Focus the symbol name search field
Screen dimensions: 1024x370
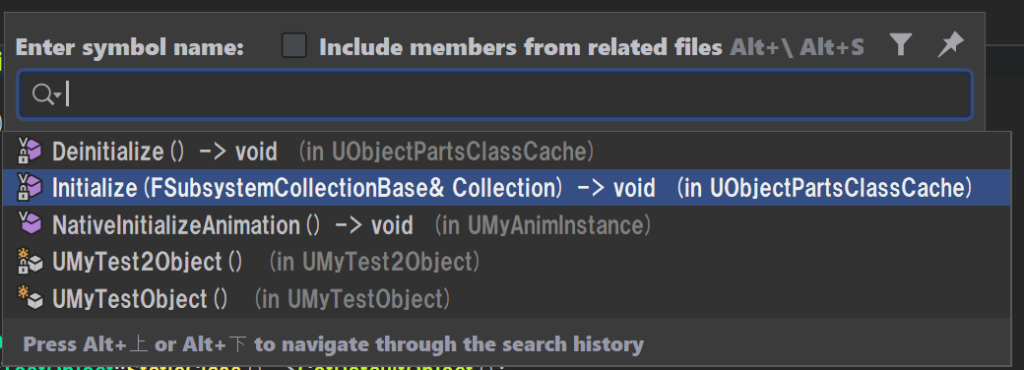point(495,95)
